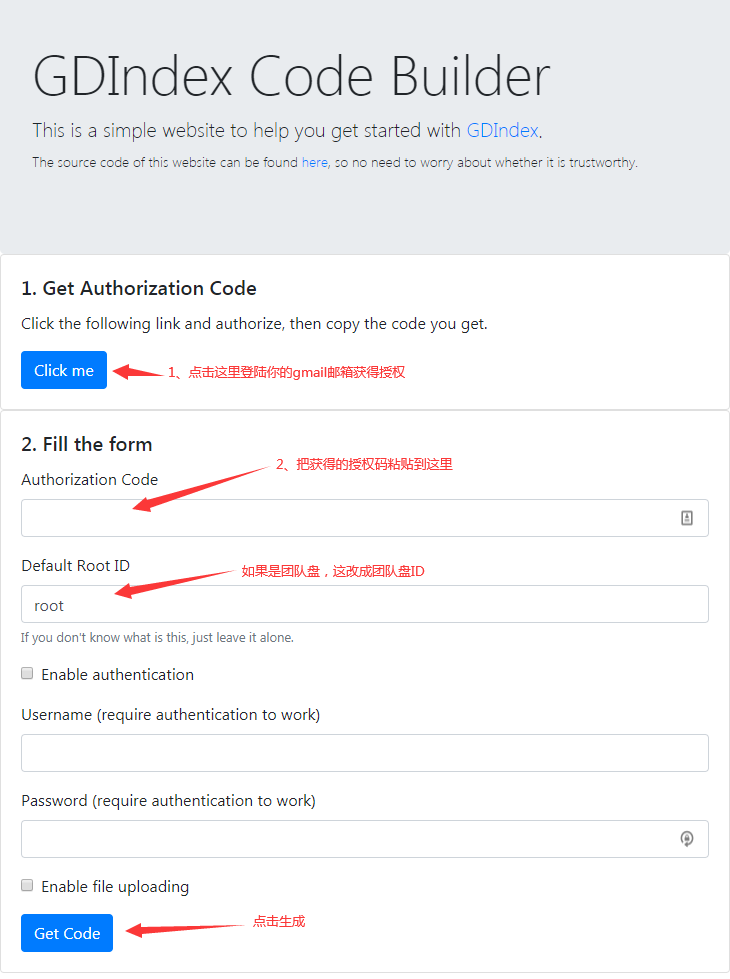Click the "Username (require authentication to work)" label
Image resolution: width=730 pixels, height=979 pixels.
[170, 715]
